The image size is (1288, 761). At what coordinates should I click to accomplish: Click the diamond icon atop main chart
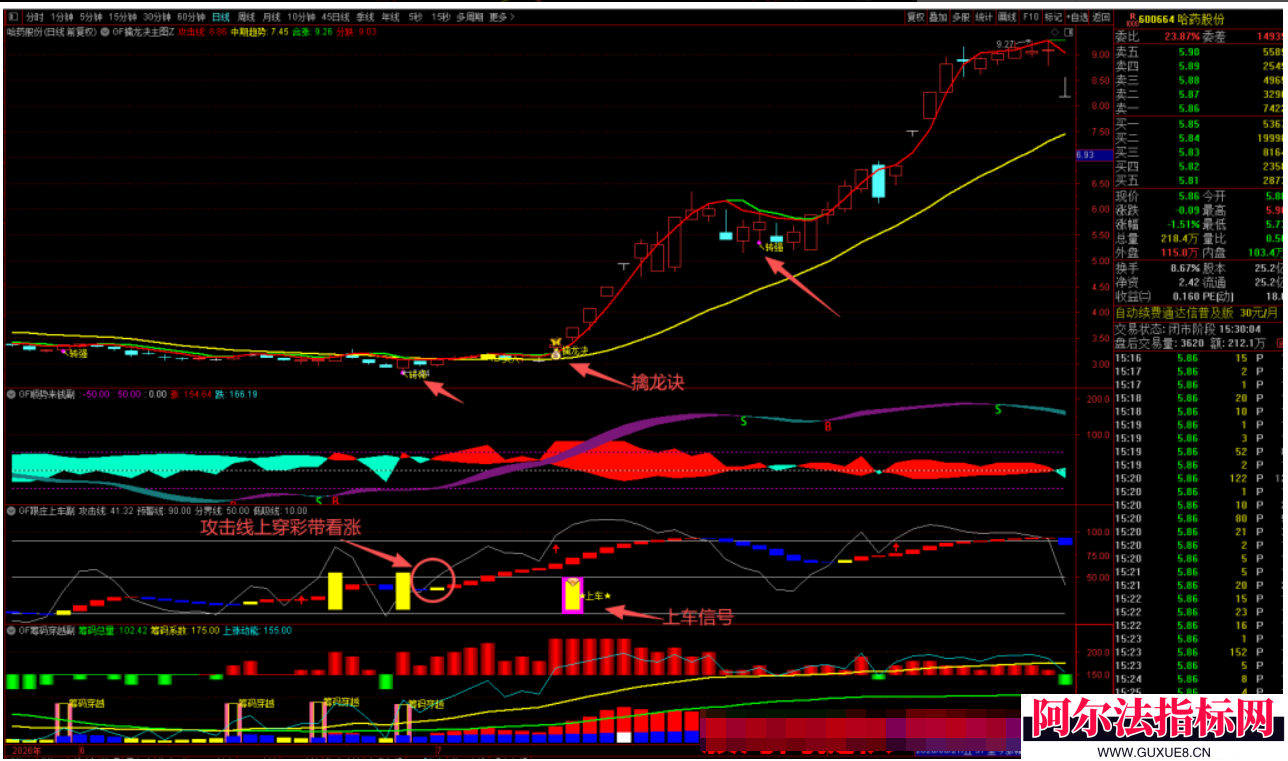pyautogui.click(x=1055, y=32)
